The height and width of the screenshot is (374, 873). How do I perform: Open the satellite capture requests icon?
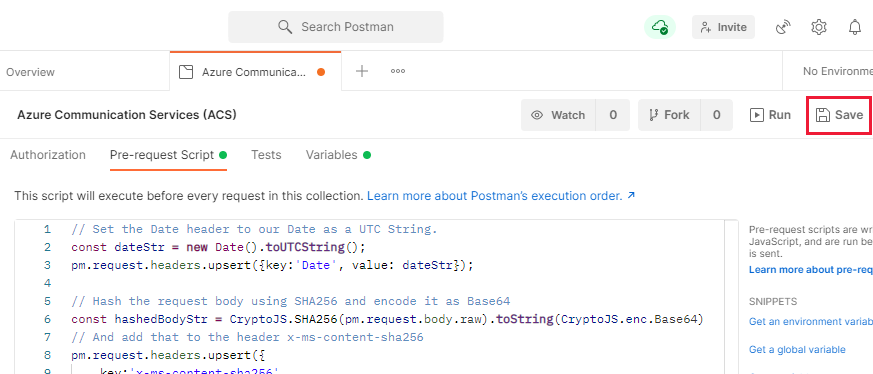point(783,27)
